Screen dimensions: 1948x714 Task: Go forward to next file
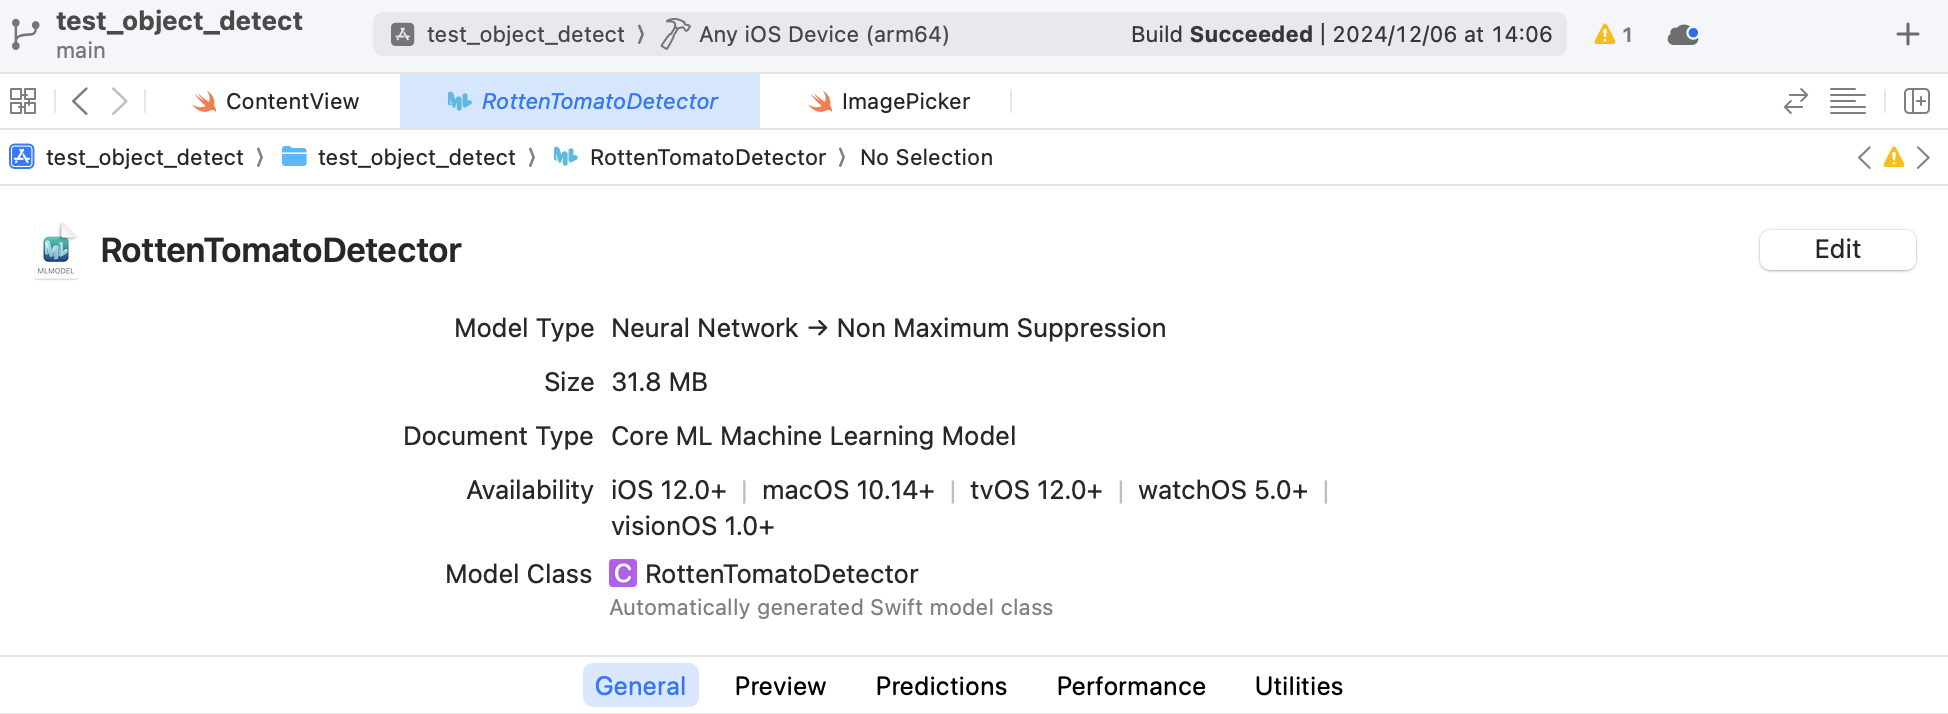click(119, 101)
